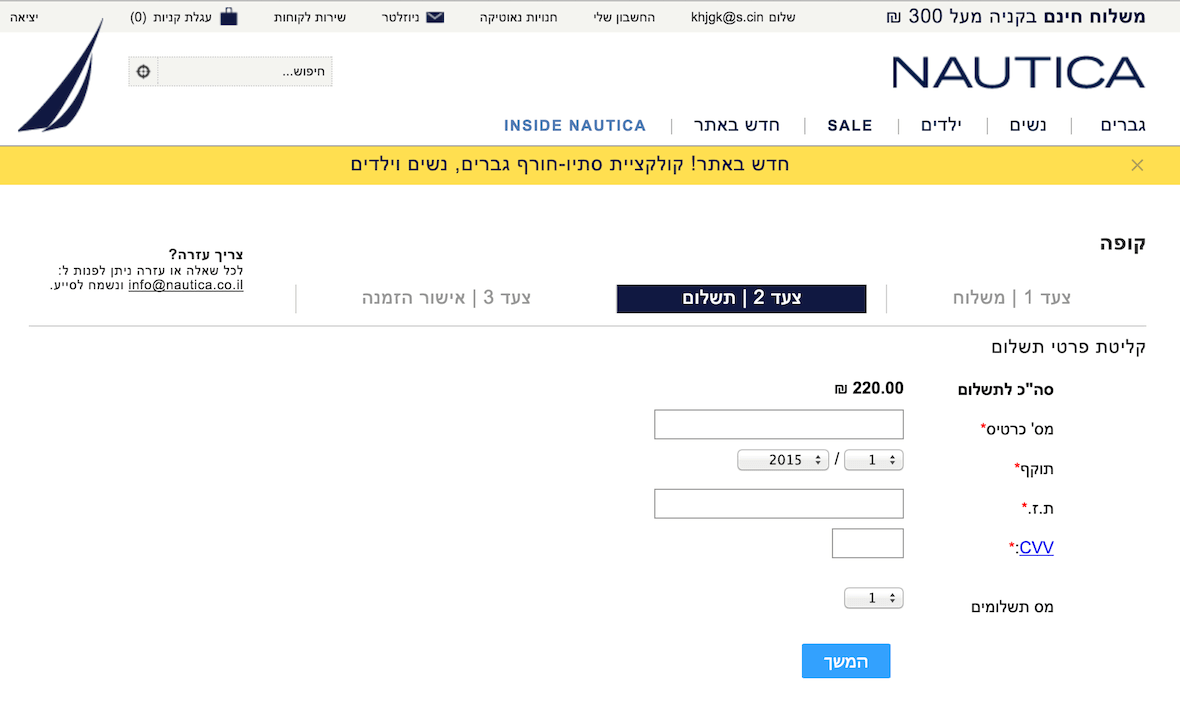The image size is (1180, 724).
Task: Click the newsletter envelope icon
Action: pyautogui.click(x=435, y=17)
